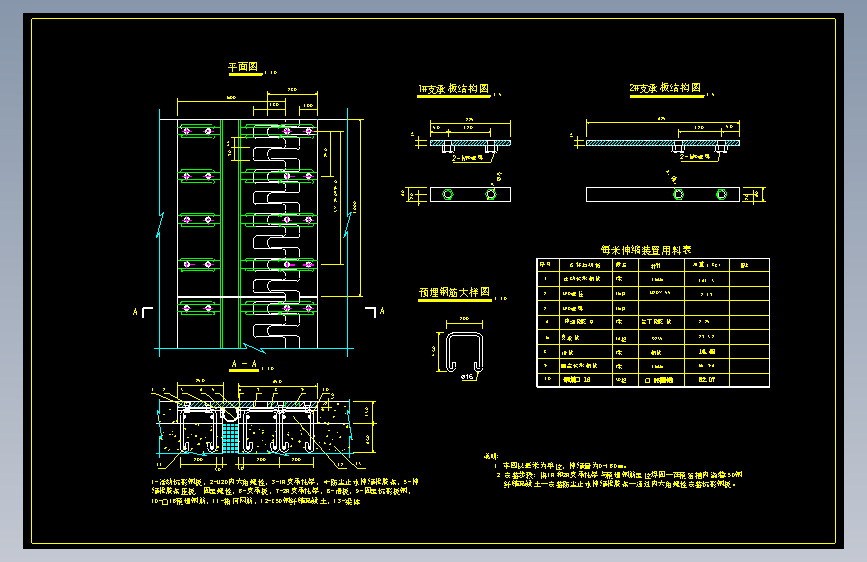Click the 平面图 plan view title
The width and height of the screenshot is (867, 562).
(x=243, y=67)
